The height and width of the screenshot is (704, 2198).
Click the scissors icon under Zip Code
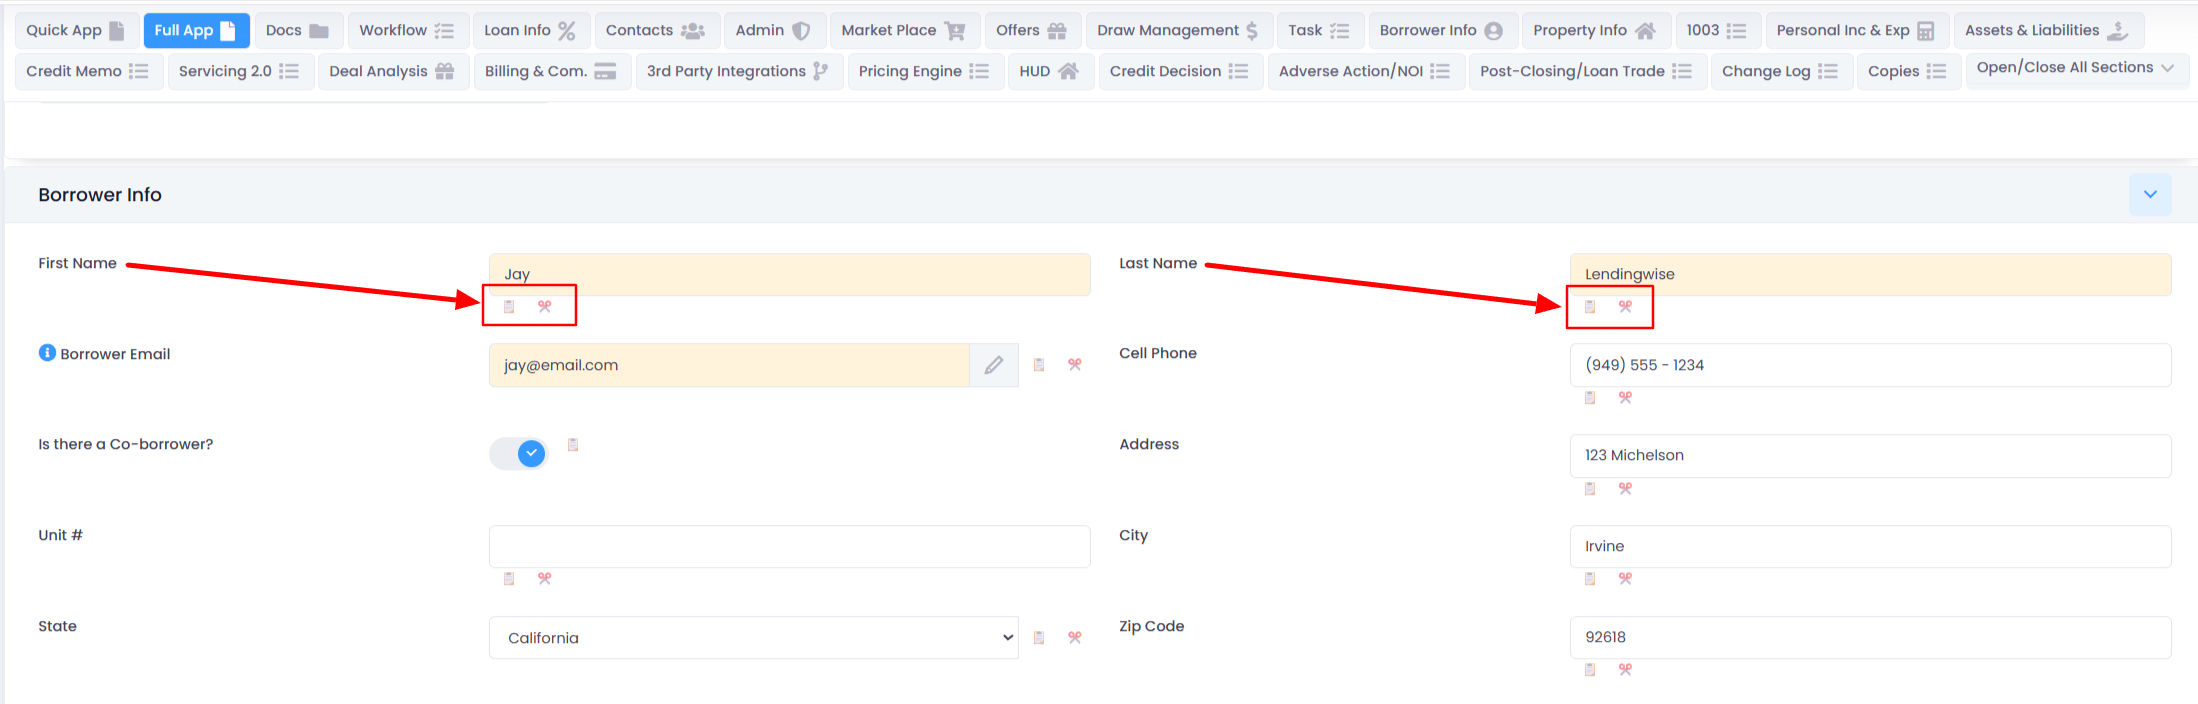[1625, 670]
